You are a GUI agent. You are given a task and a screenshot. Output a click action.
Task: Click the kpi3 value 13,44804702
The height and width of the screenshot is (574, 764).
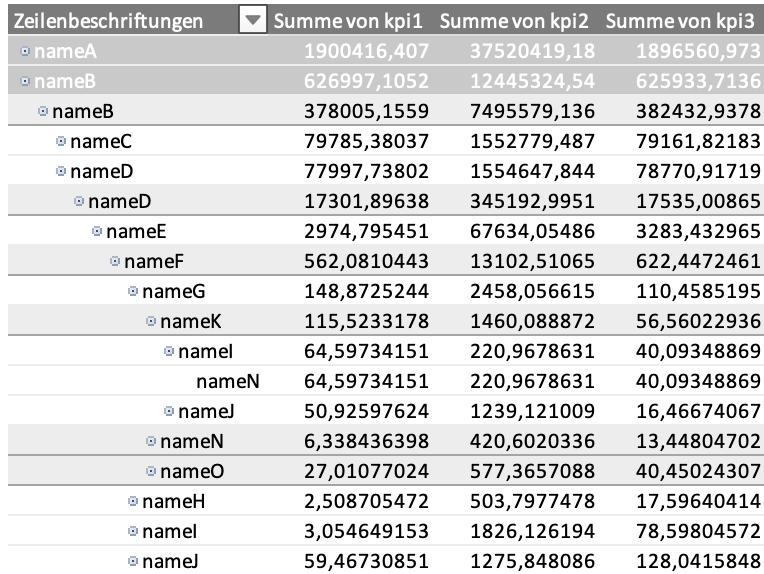(698, 441)
